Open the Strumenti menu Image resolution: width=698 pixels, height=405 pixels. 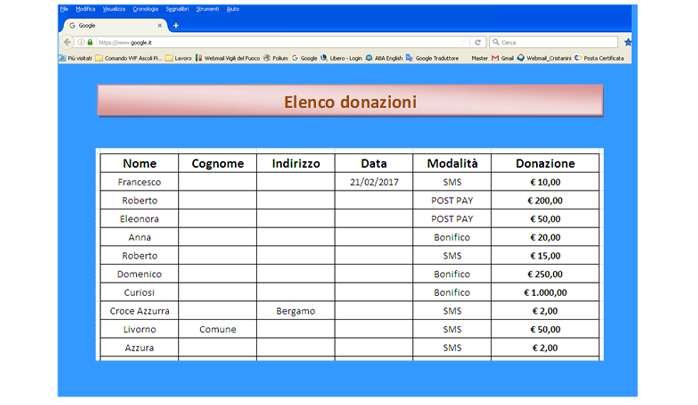(208, 8)
